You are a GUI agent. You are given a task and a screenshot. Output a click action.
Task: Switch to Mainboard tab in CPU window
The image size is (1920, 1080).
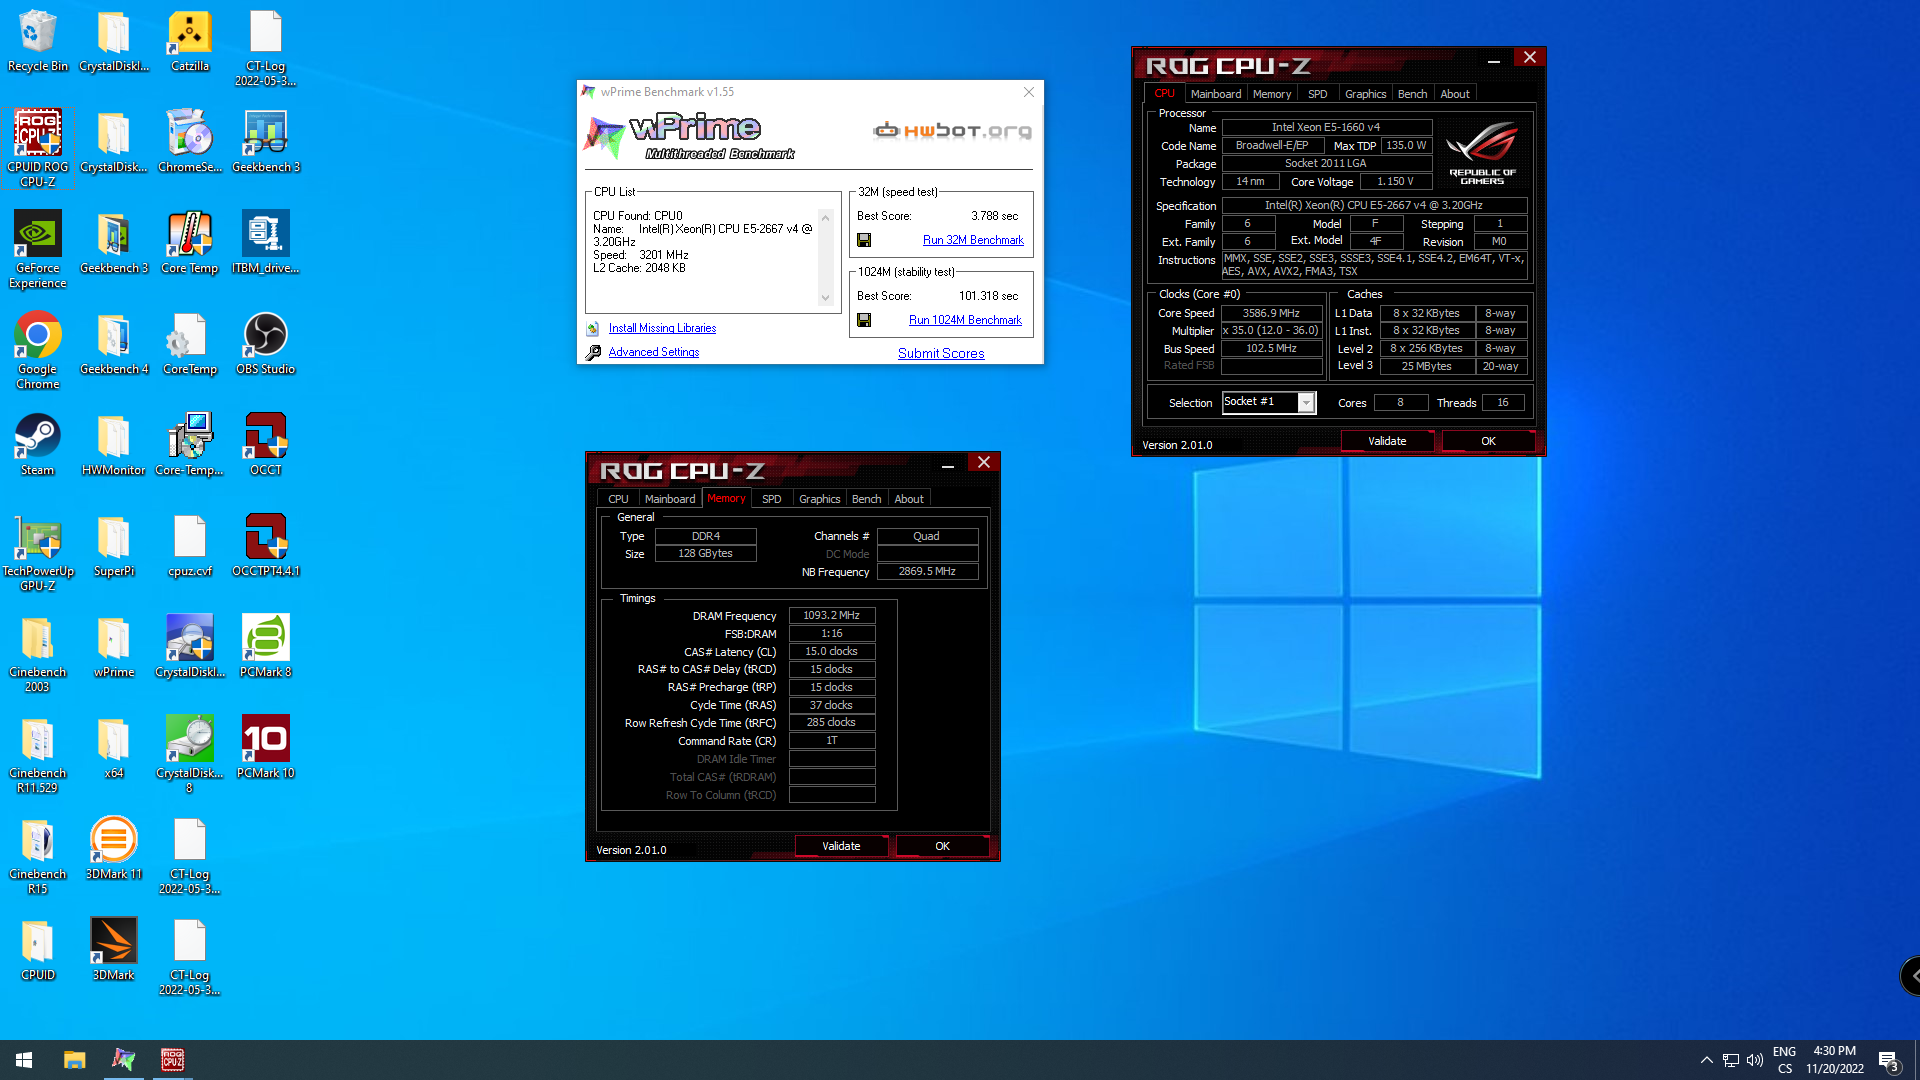pos(1216,94)
